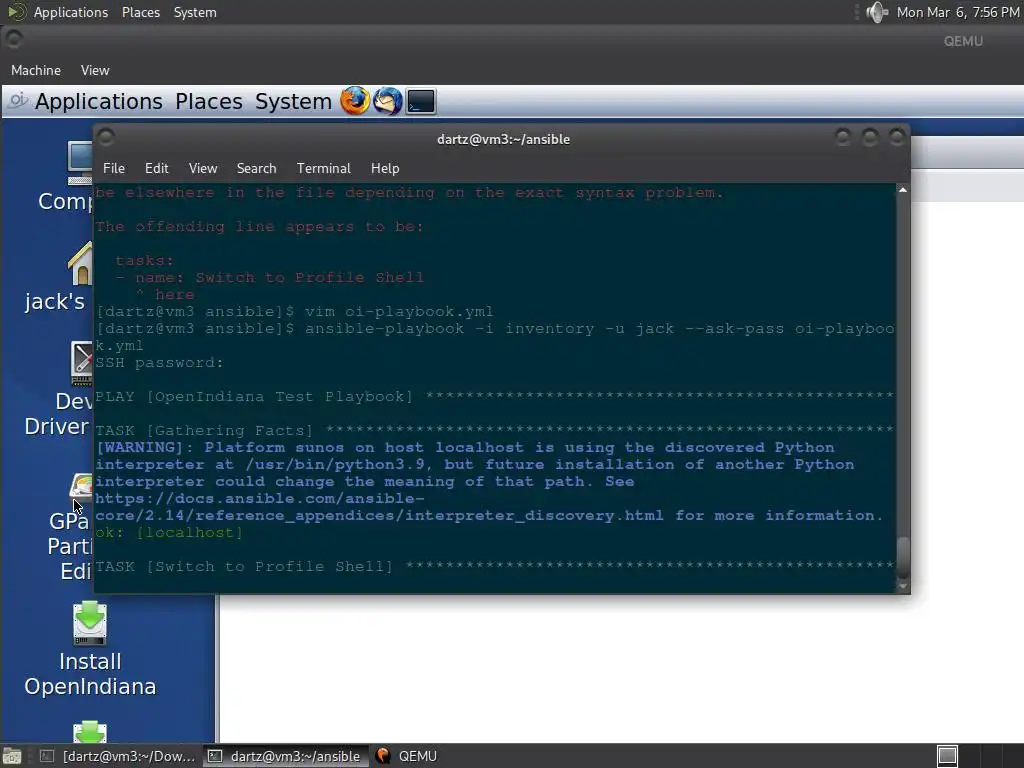Switch to the QEMU taskbar button
This screenshot has width=1024, height=768.
tap(407, 756)
